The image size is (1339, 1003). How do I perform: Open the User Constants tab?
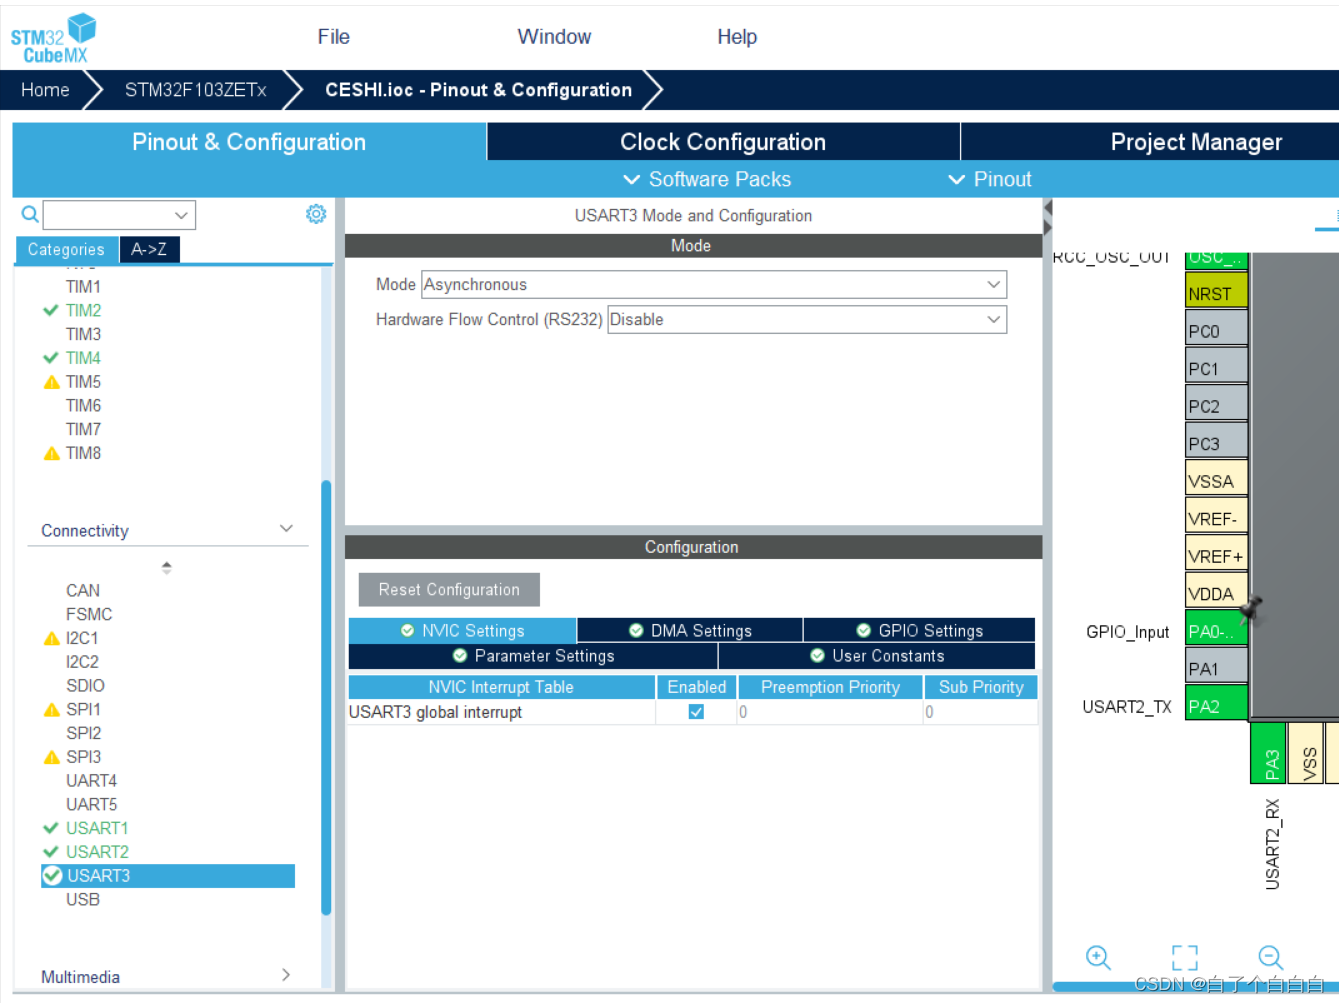pos(877,656)
